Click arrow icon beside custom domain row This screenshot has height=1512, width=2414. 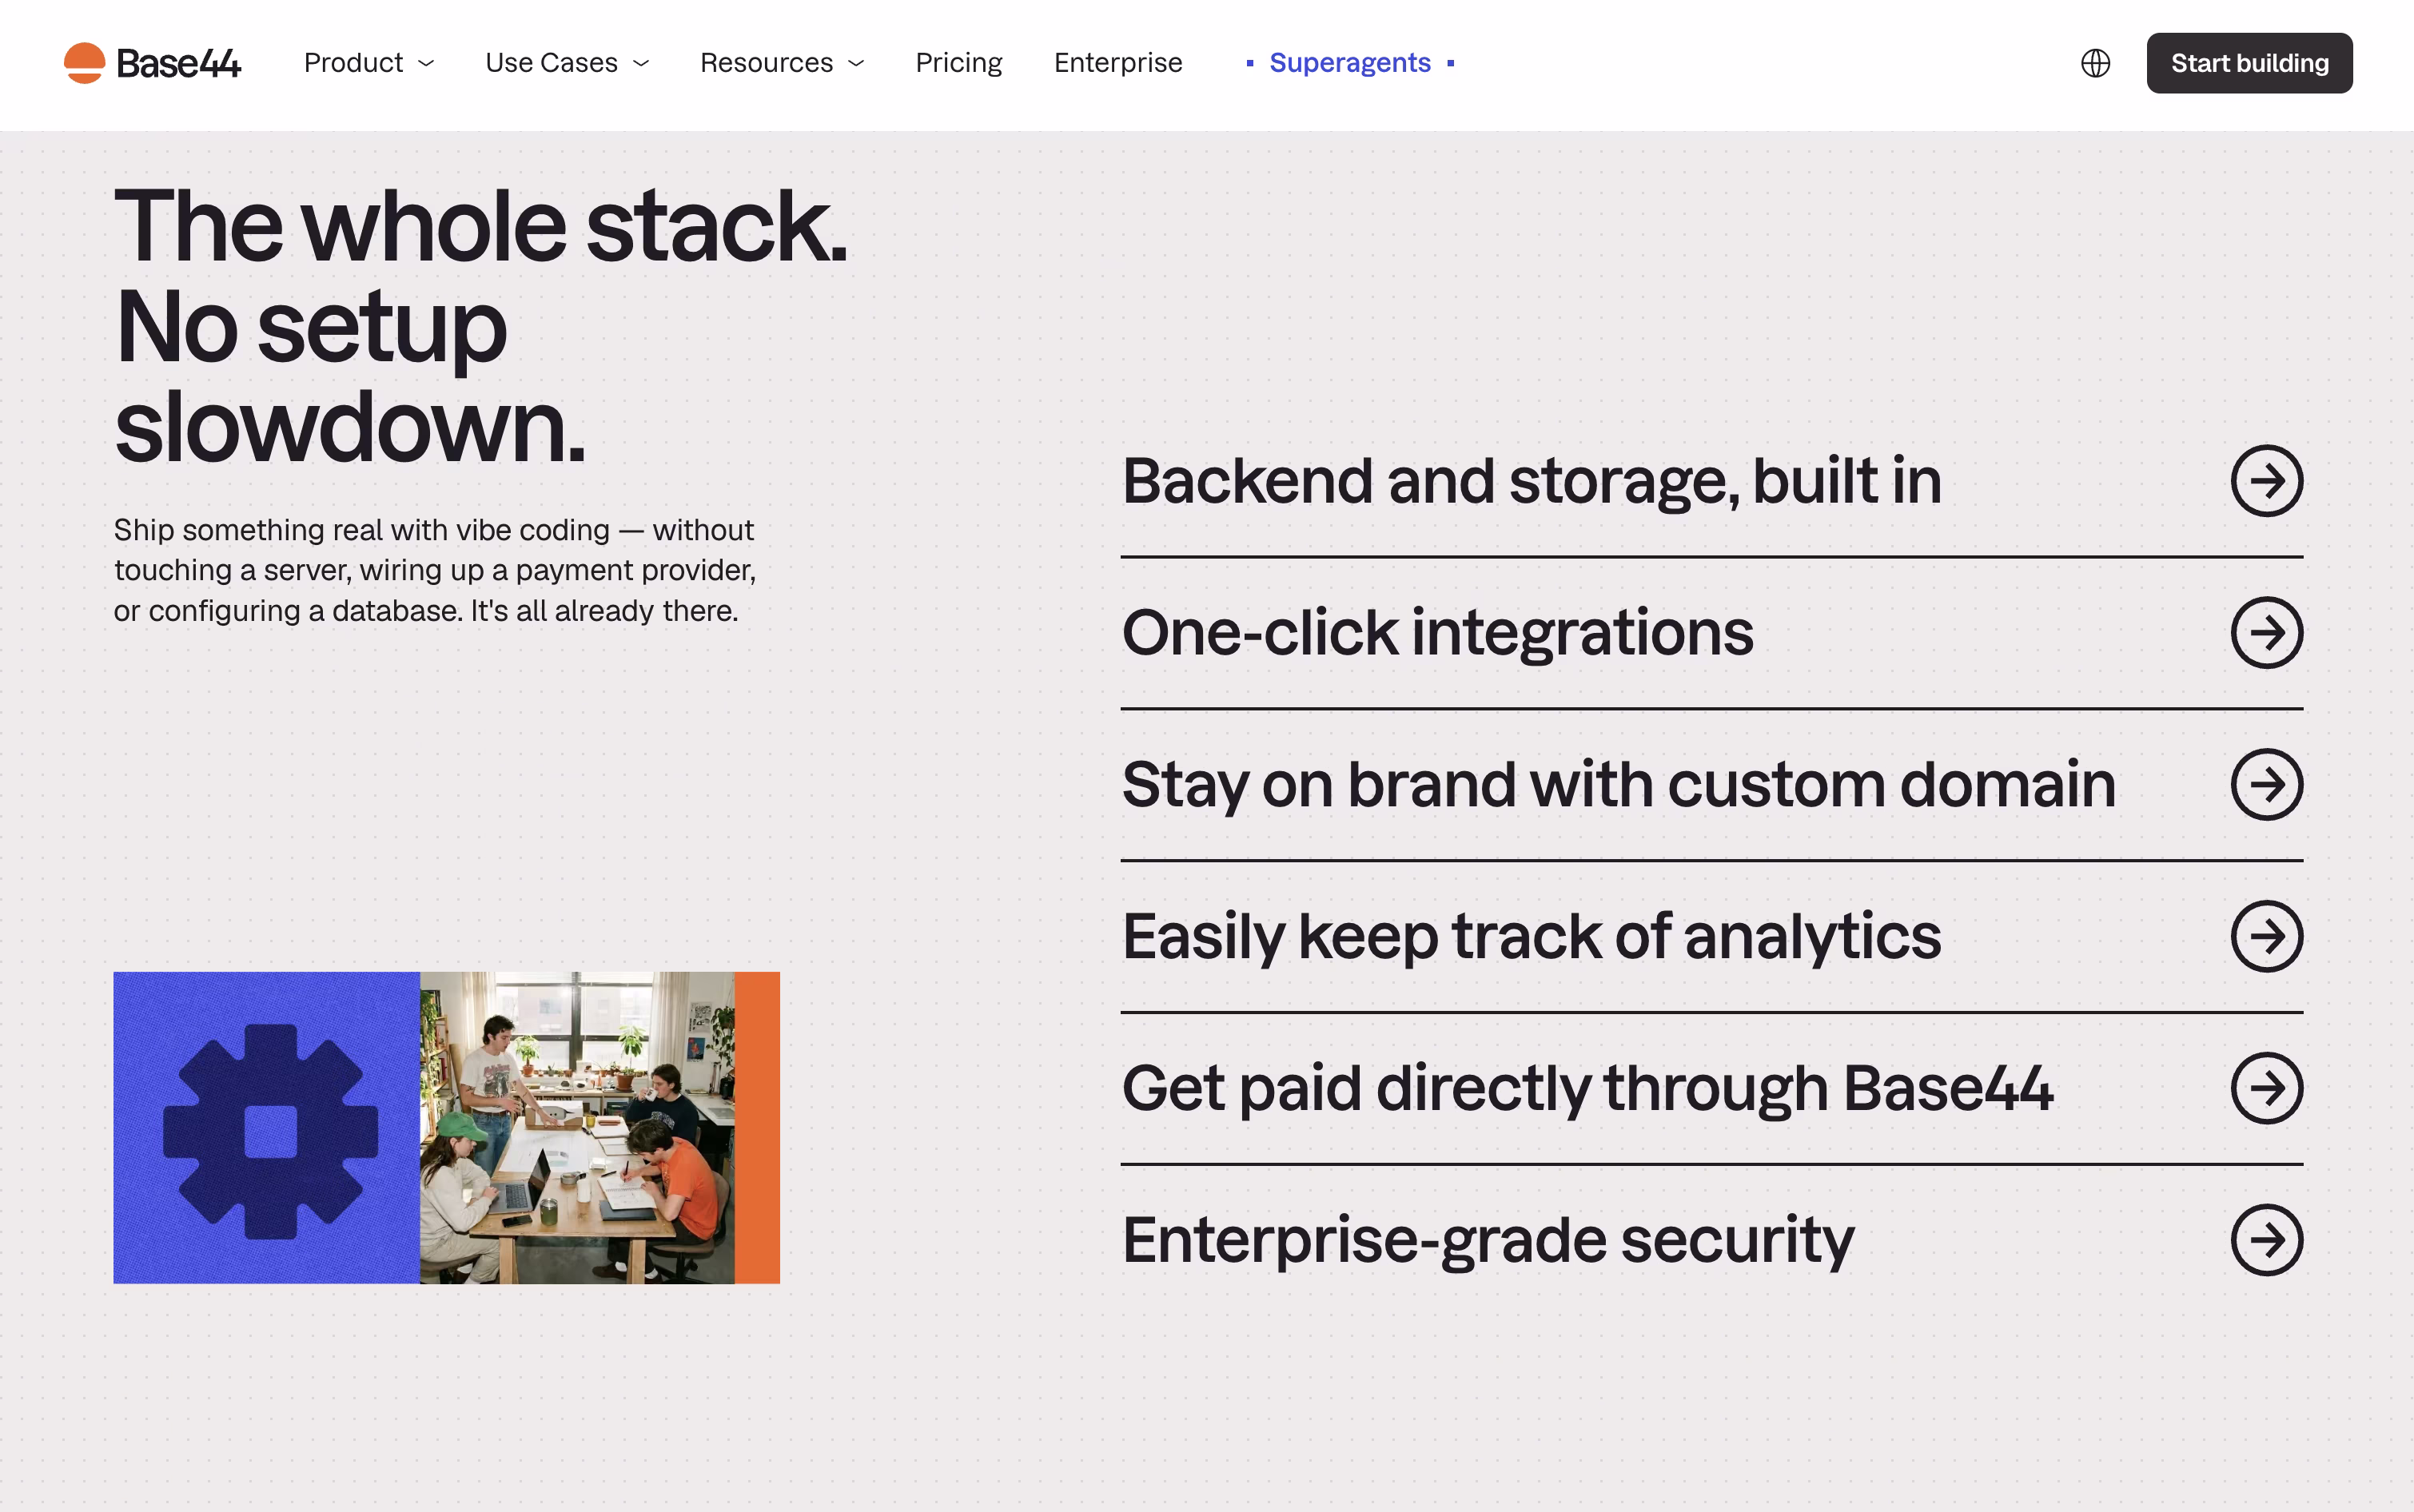(x=2266, y=785)
